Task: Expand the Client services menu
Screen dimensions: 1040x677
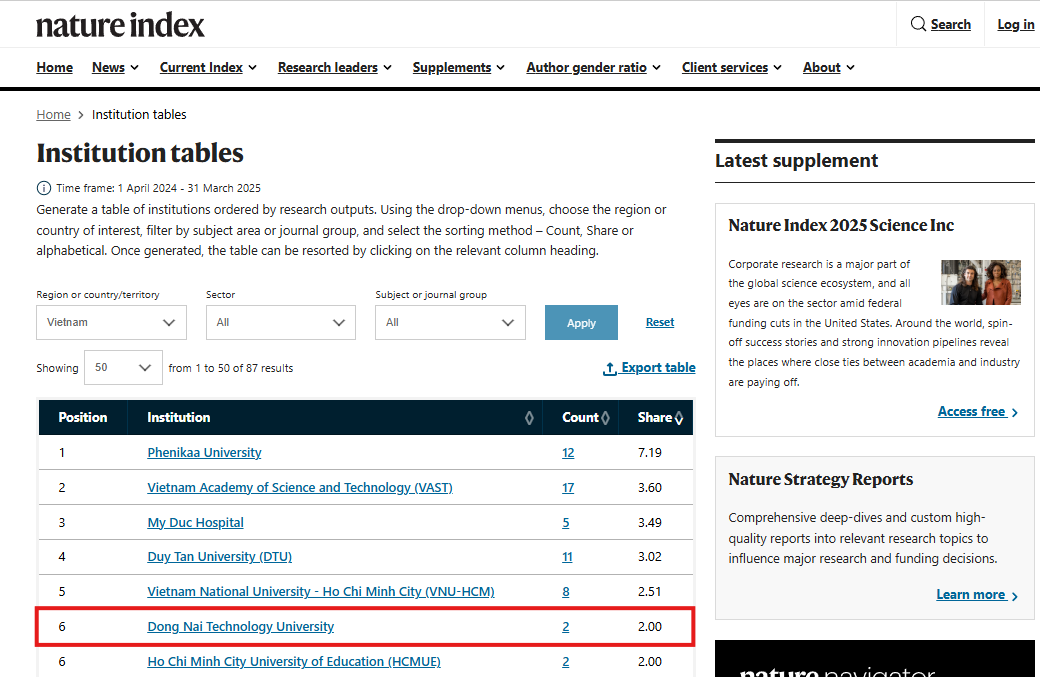Action: click(732, 68)
